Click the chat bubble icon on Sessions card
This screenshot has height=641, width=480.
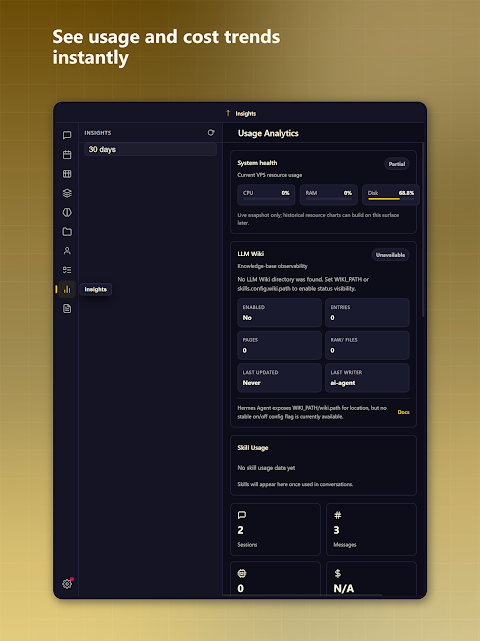[242, 515]
